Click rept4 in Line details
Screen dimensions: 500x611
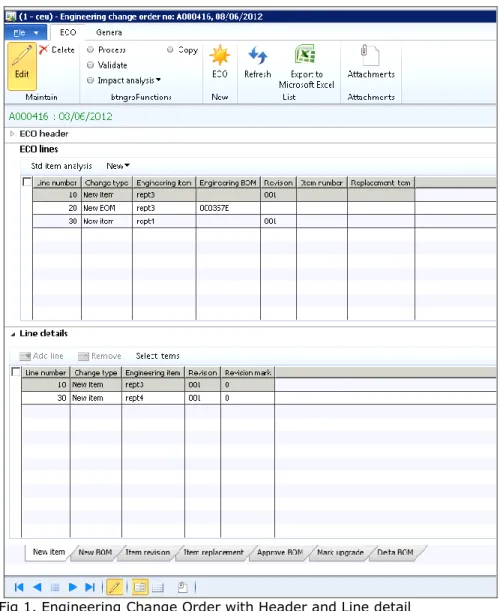coord(134,398)
